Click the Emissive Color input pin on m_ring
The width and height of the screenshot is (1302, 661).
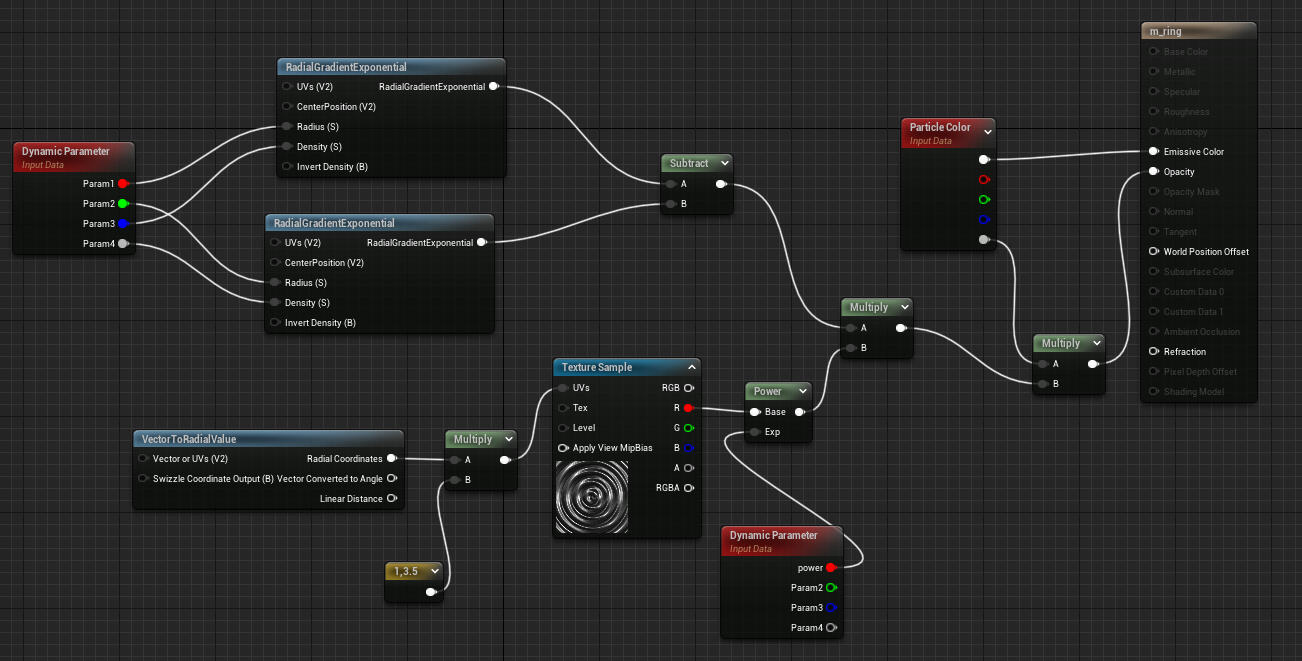pyautogui.click(x=1154, y=152)
